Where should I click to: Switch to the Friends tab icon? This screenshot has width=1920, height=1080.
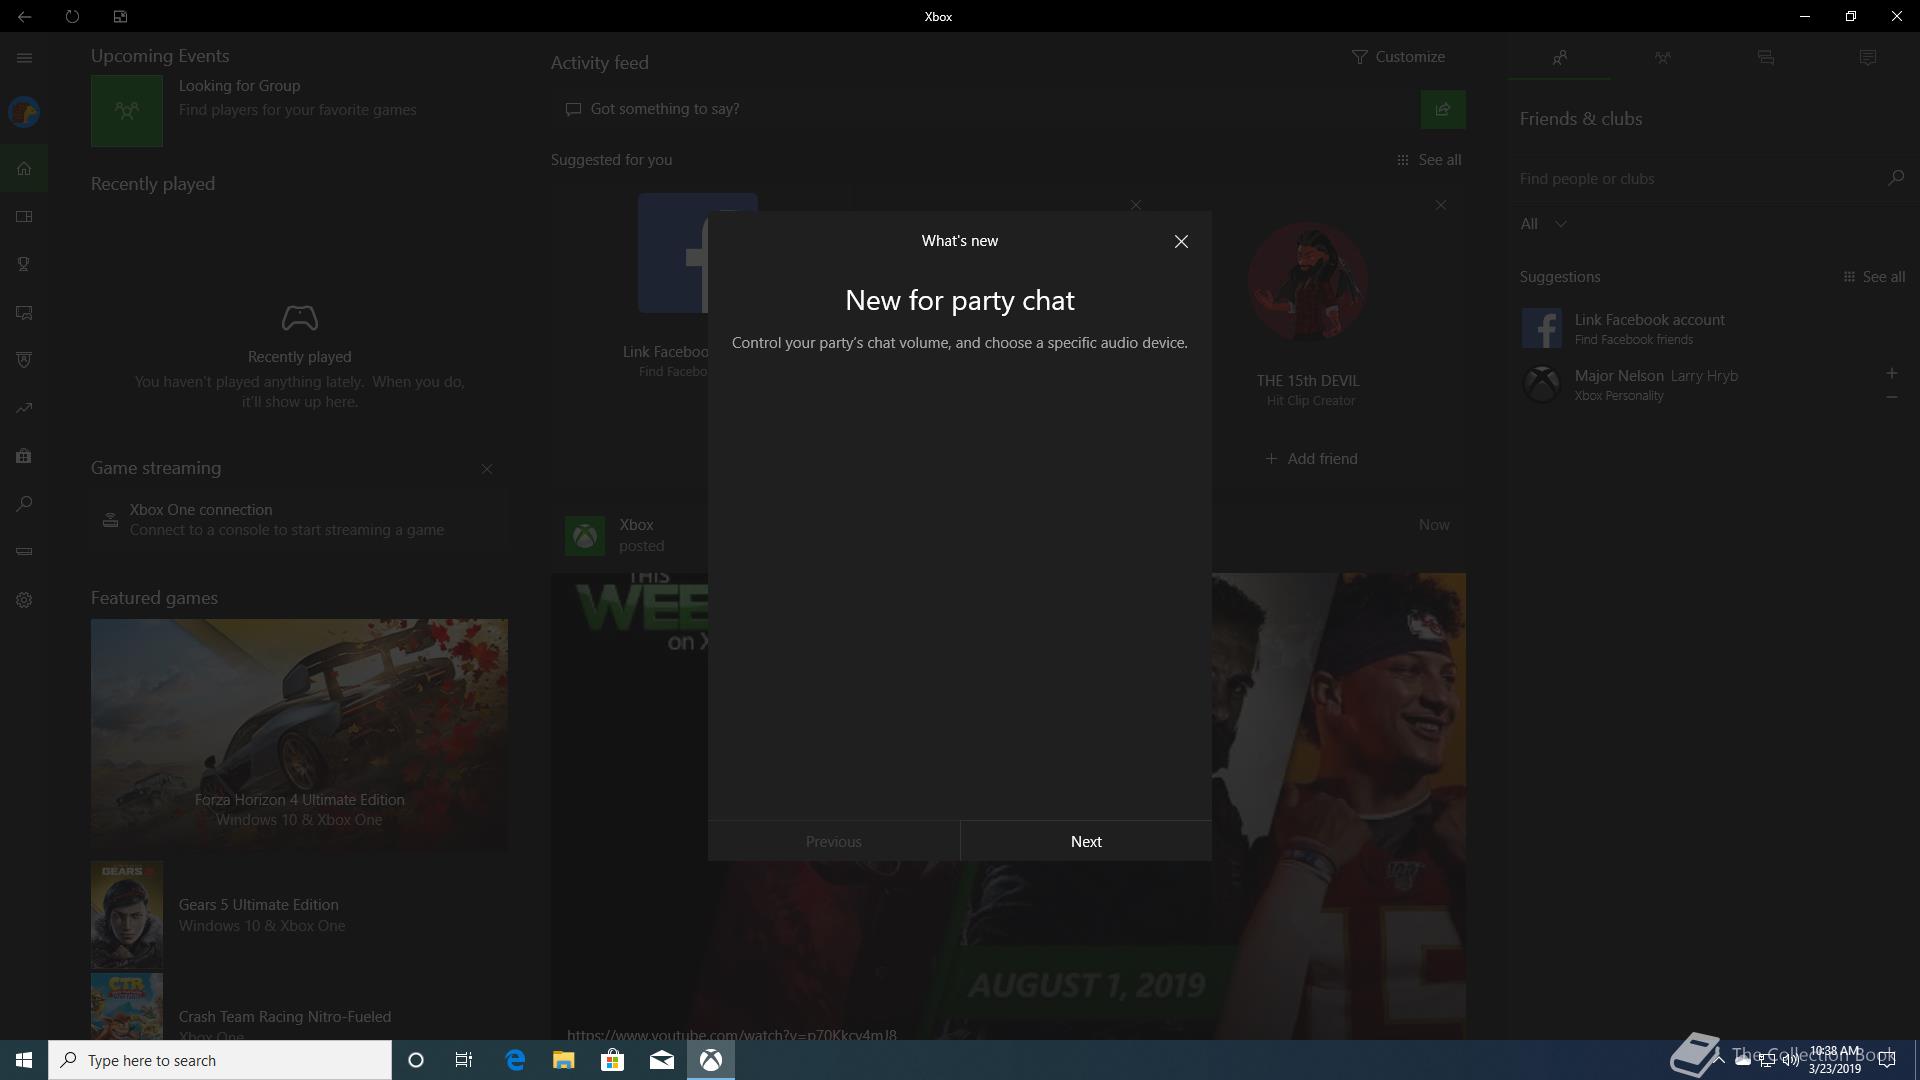(x=1560, y=58)
